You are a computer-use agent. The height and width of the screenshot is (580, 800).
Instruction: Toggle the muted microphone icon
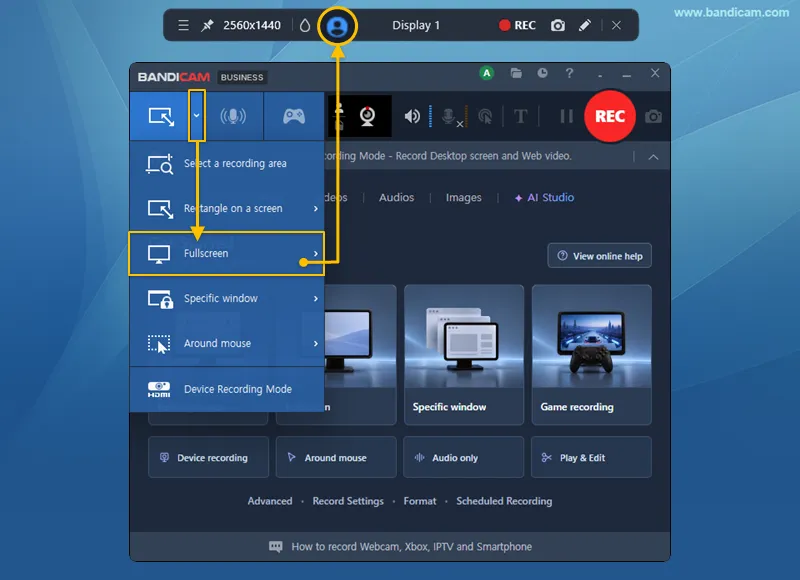451,117
